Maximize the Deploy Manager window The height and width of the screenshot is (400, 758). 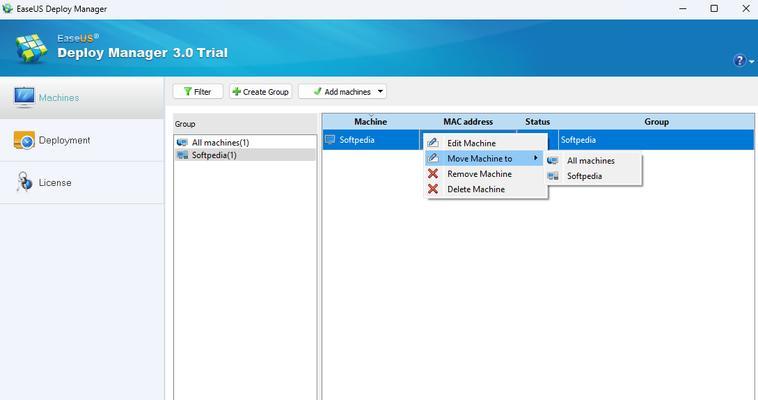[x=714, y=9]
